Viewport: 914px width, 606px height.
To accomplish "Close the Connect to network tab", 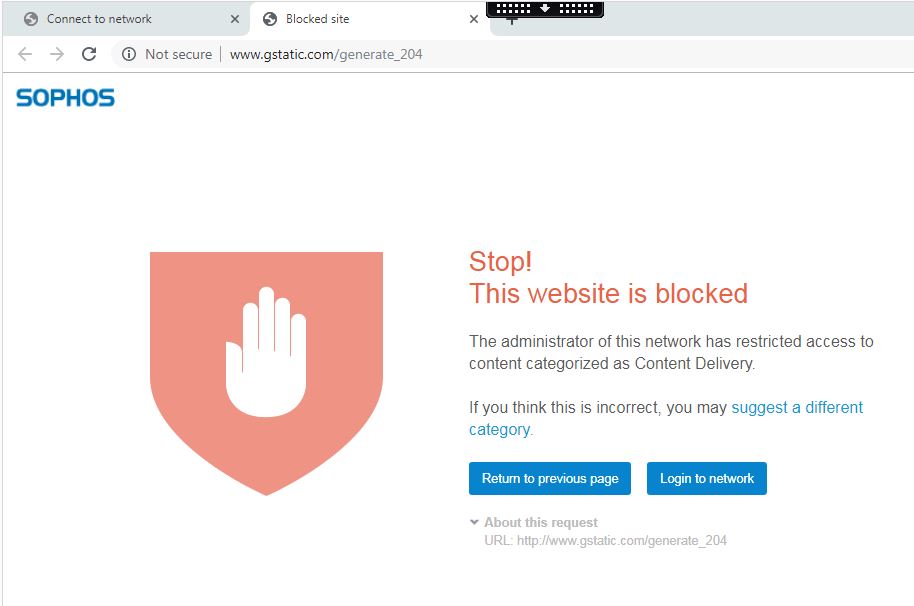I will (235, 19).
